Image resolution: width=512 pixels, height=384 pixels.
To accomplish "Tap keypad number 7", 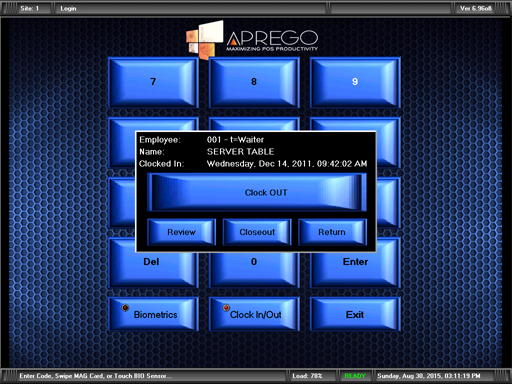I will click(153, 82).
